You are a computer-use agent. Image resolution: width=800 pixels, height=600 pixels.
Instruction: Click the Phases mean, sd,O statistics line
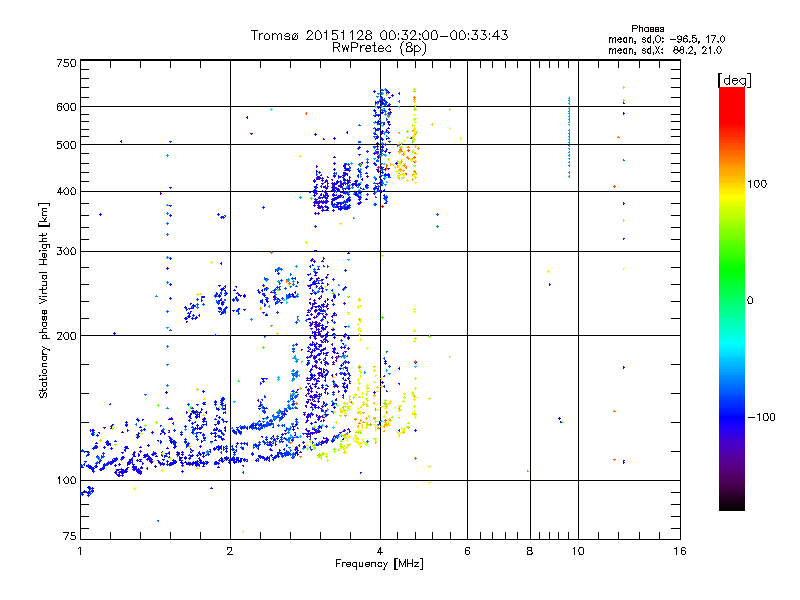[666, 39]
